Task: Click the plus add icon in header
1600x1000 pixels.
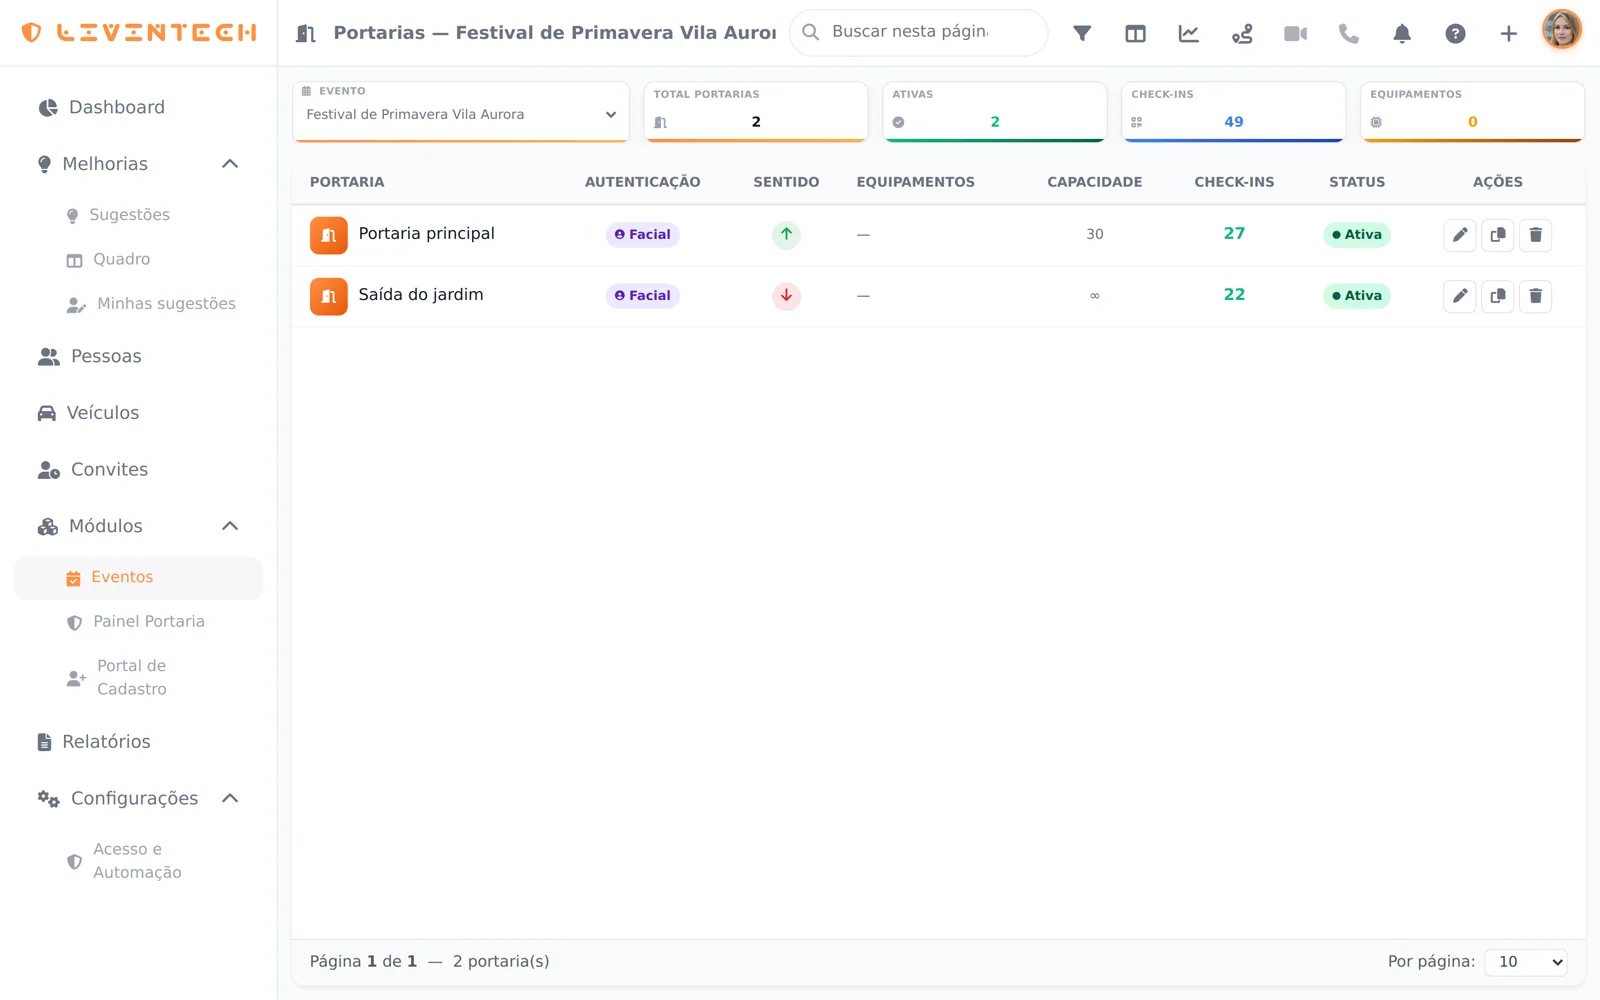Action: click(x=1509, y=33)
